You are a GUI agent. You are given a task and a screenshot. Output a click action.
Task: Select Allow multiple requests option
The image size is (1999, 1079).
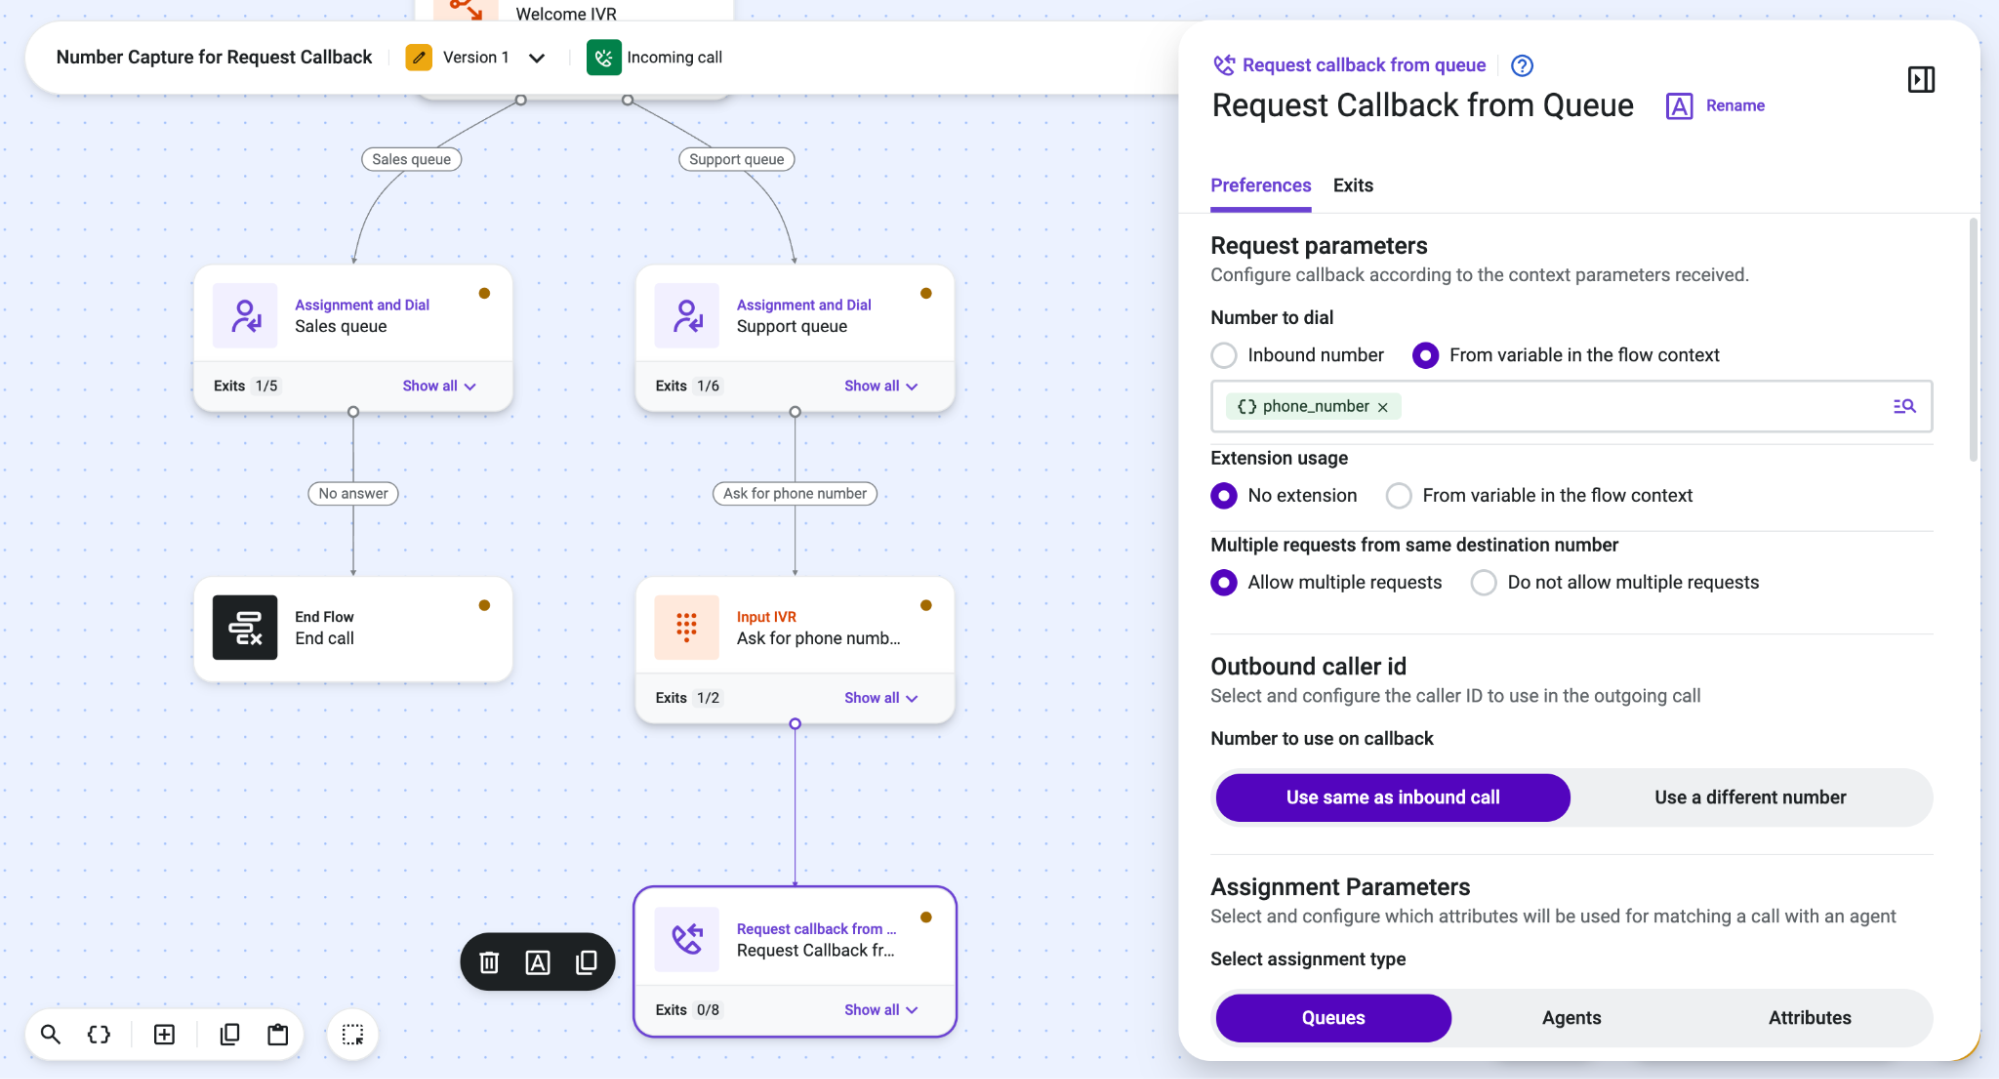(1223, 582)
